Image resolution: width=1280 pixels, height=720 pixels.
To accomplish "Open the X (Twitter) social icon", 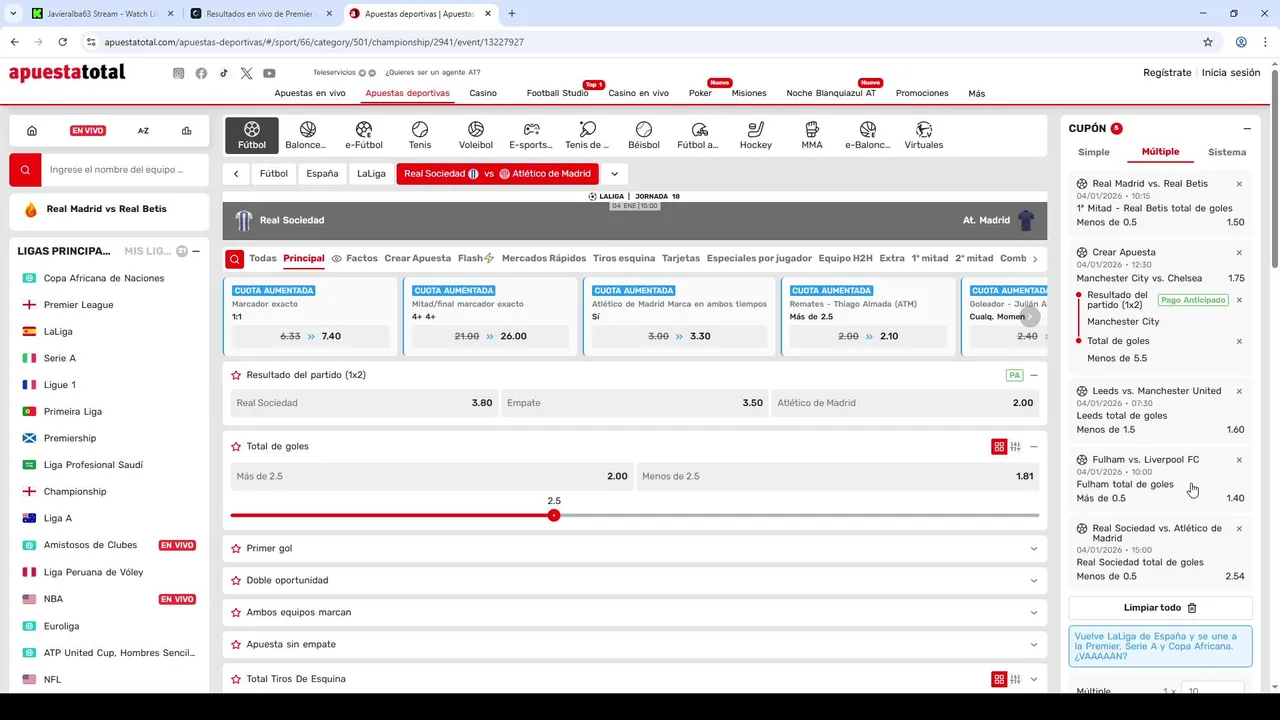I will pos(247,73).
